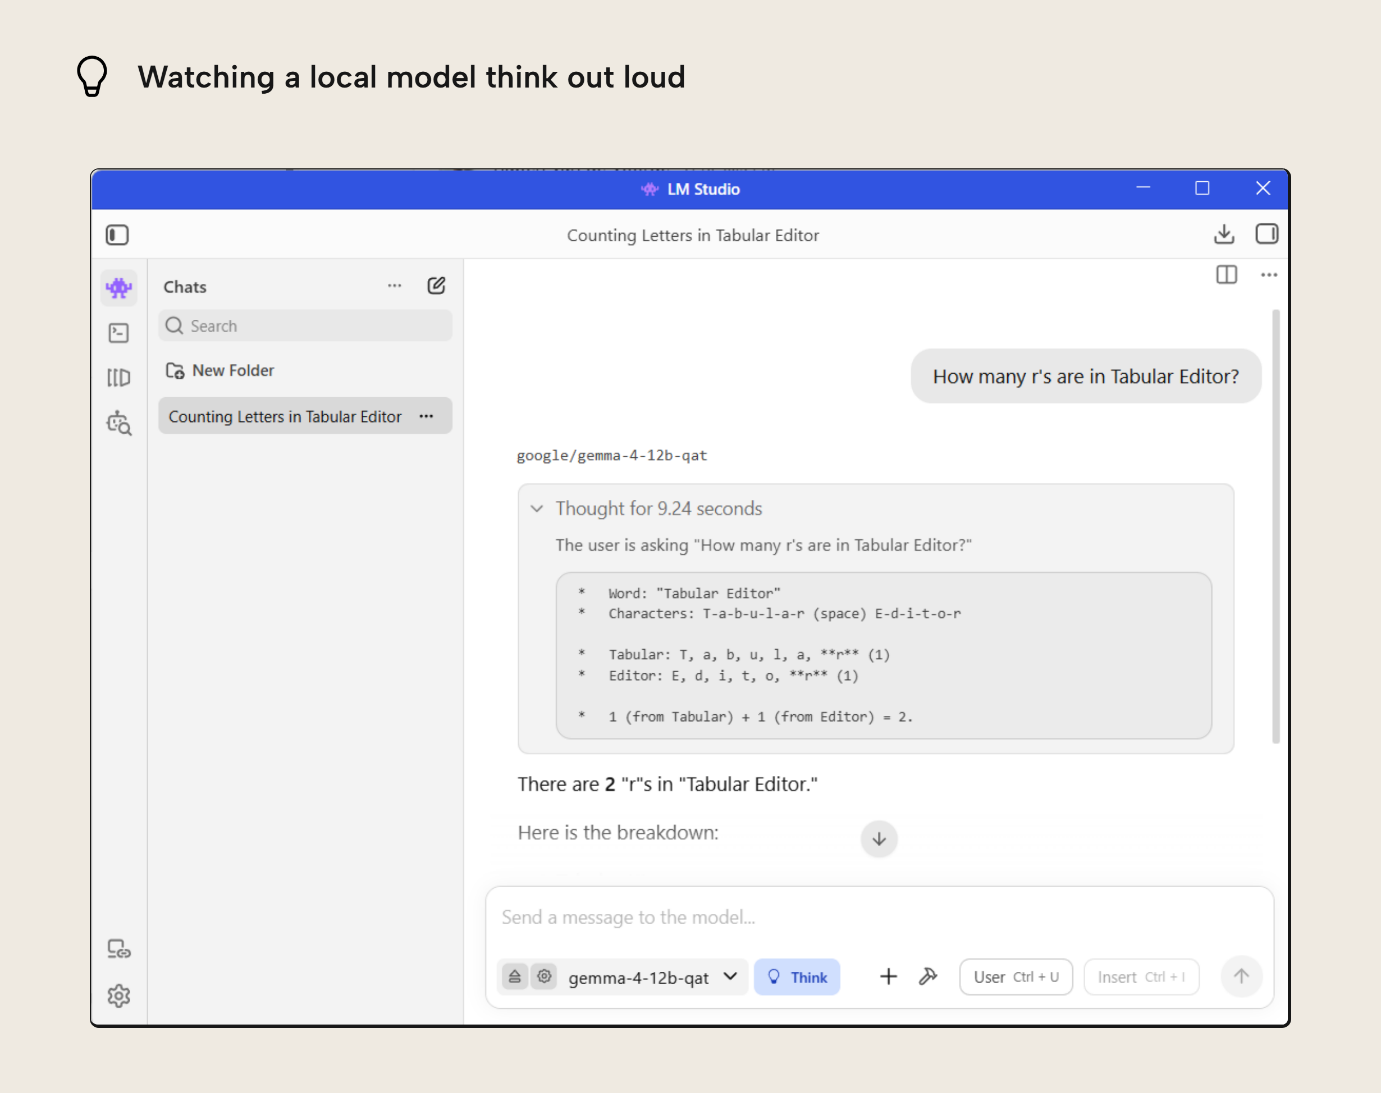Open the server link icon above settings
This screenshot has height=1093, width=1381.
119,949
